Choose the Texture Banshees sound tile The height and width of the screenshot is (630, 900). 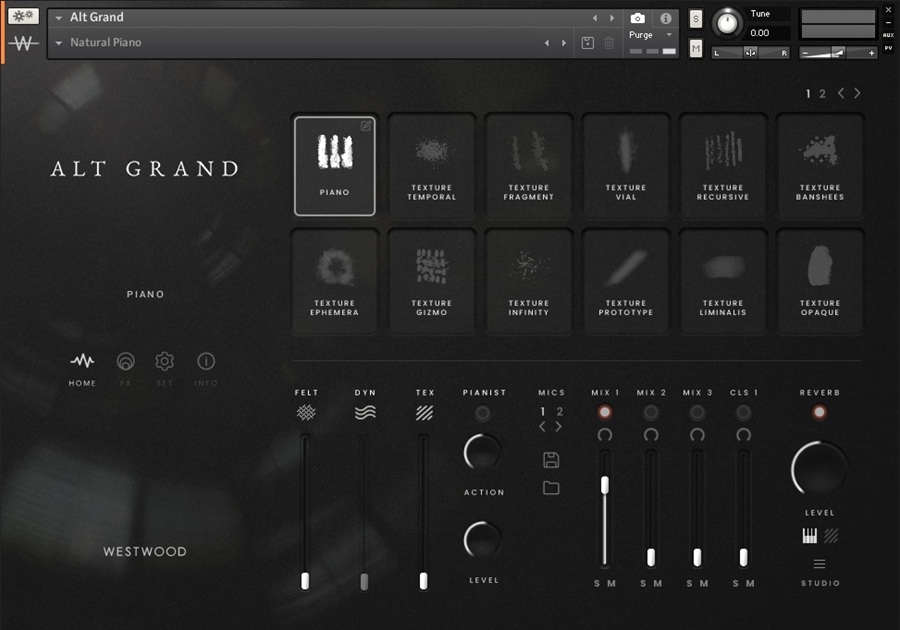pos(819,165)
